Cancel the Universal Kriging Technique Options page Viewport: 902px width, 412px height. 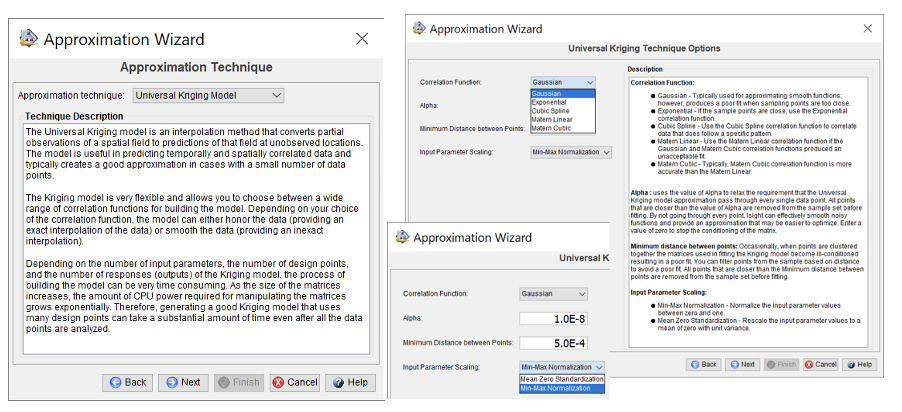[820, 365]
